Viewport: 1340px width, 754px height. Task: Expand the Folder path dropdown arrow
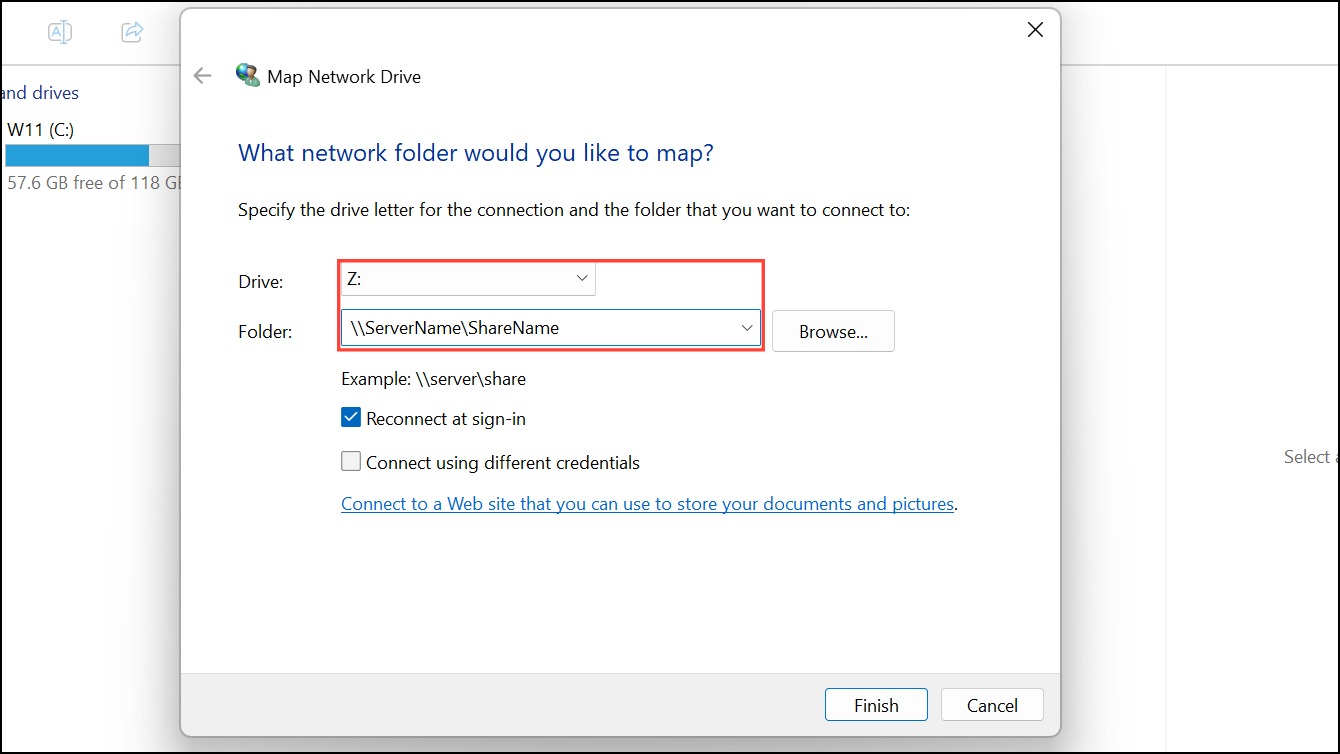point(746,328)
